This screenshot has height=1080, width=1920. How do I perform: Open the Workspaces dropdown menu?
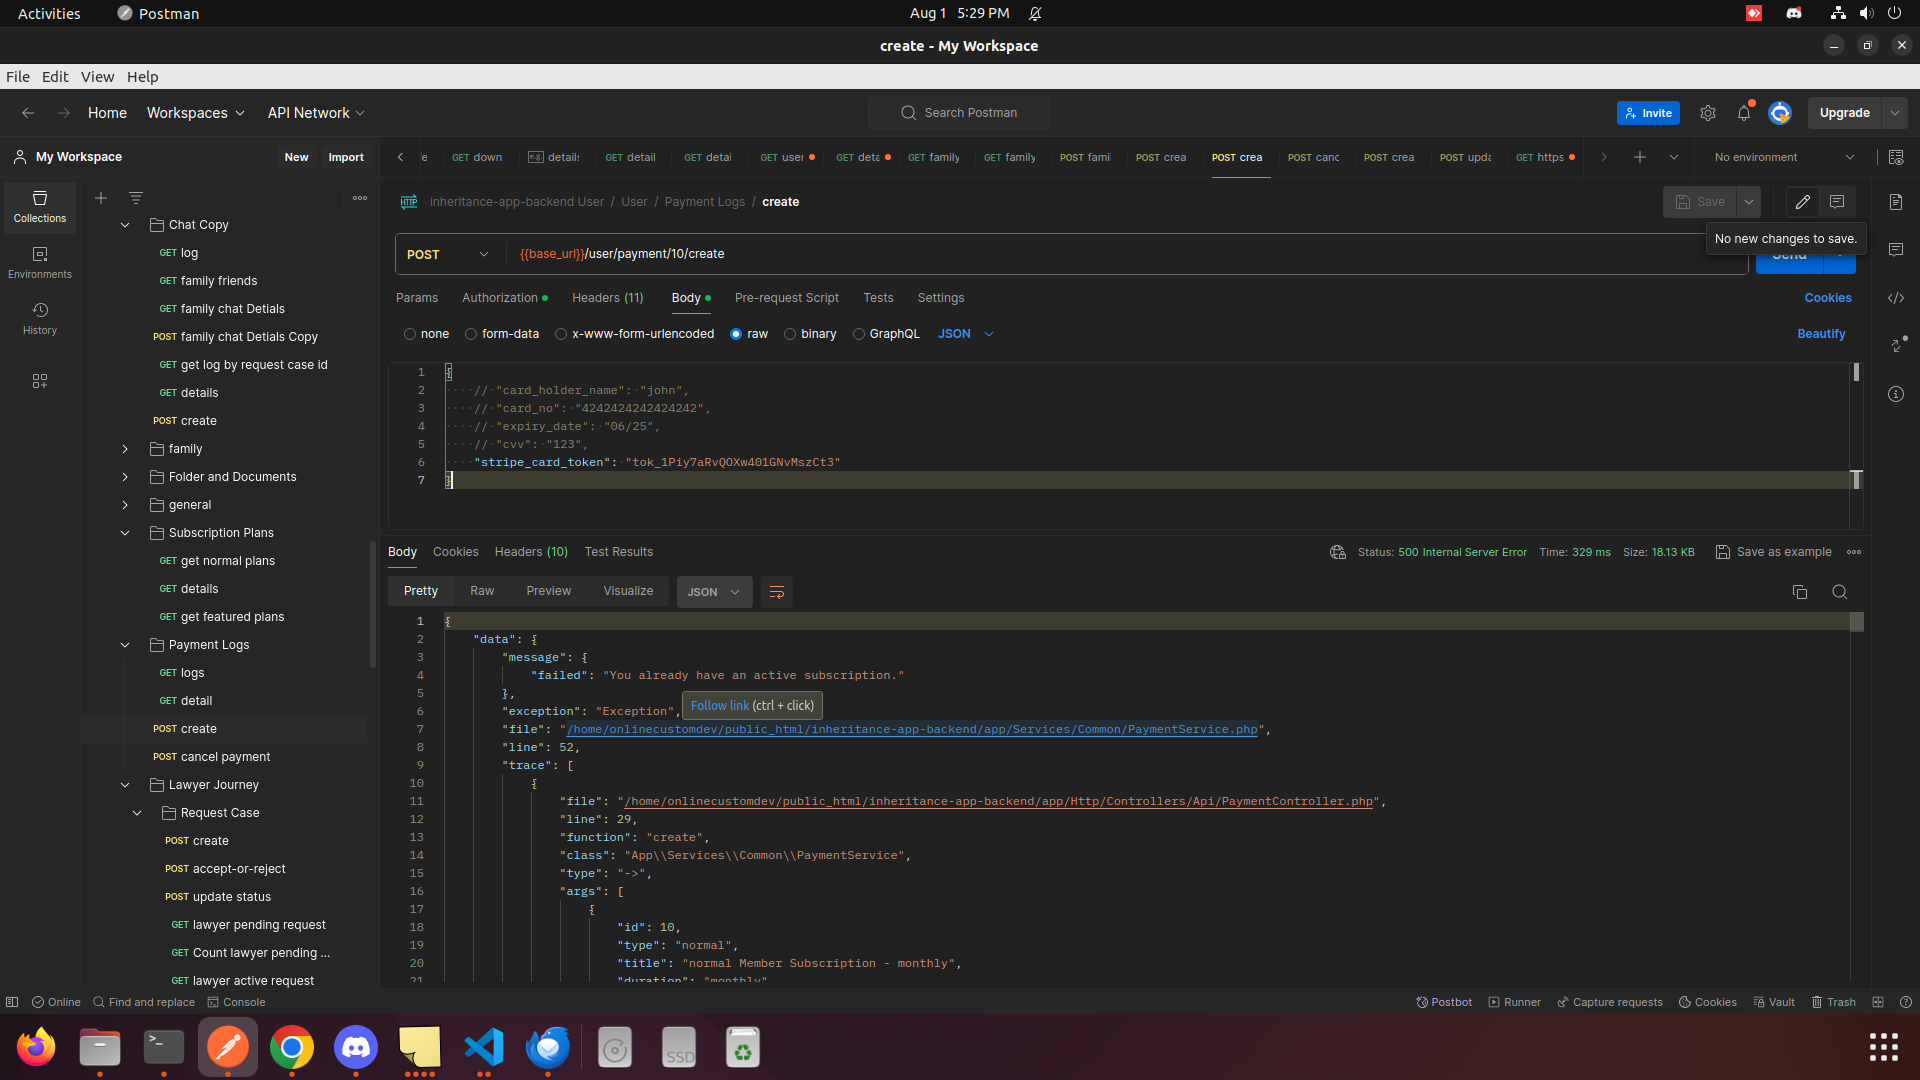coord(196,113)
